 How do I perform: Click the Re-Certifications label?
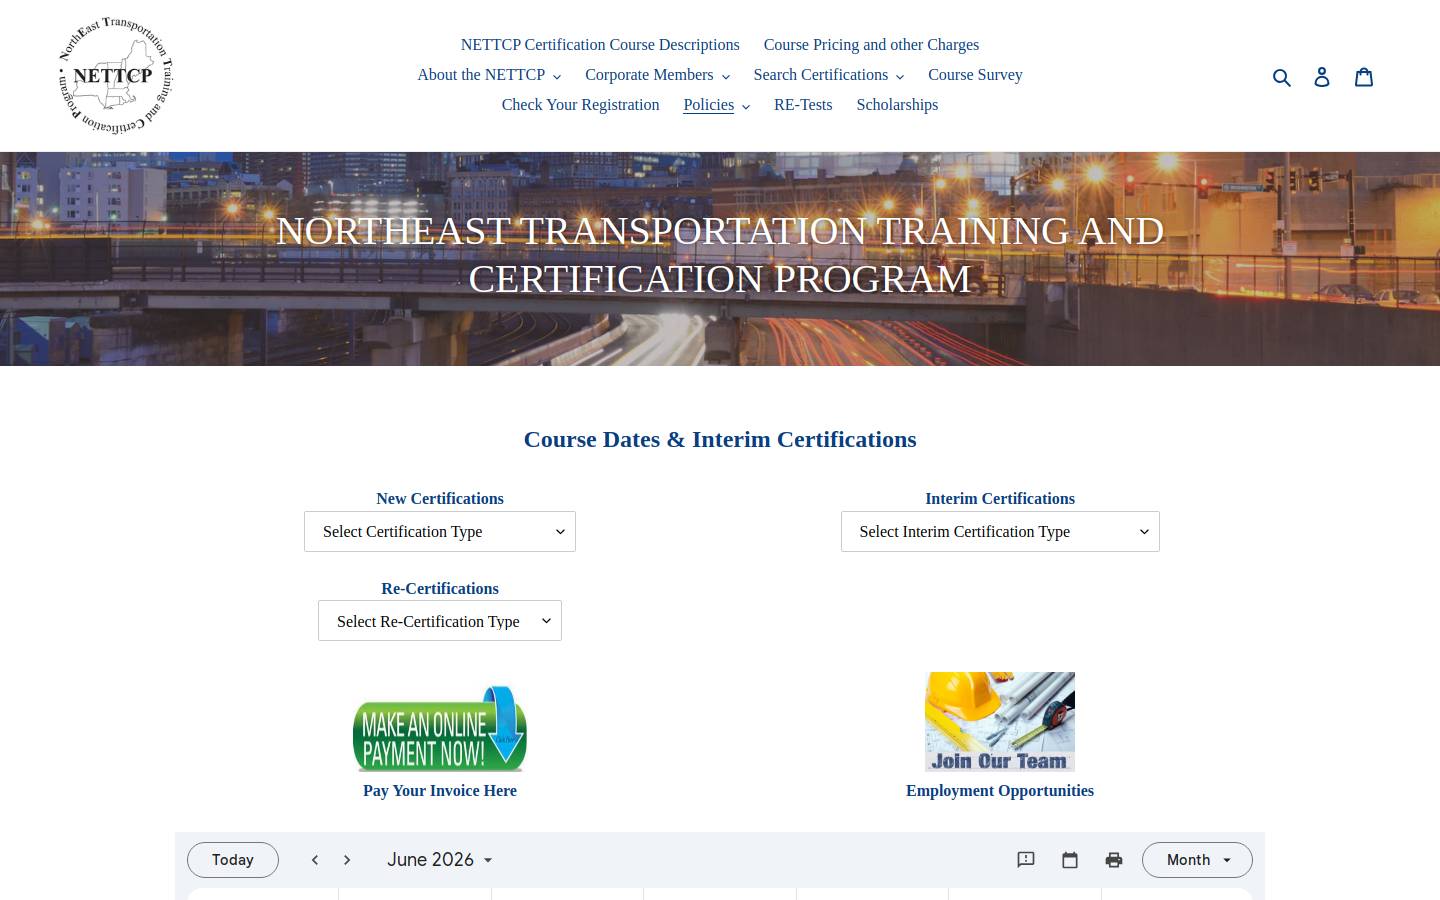point(440,589)
